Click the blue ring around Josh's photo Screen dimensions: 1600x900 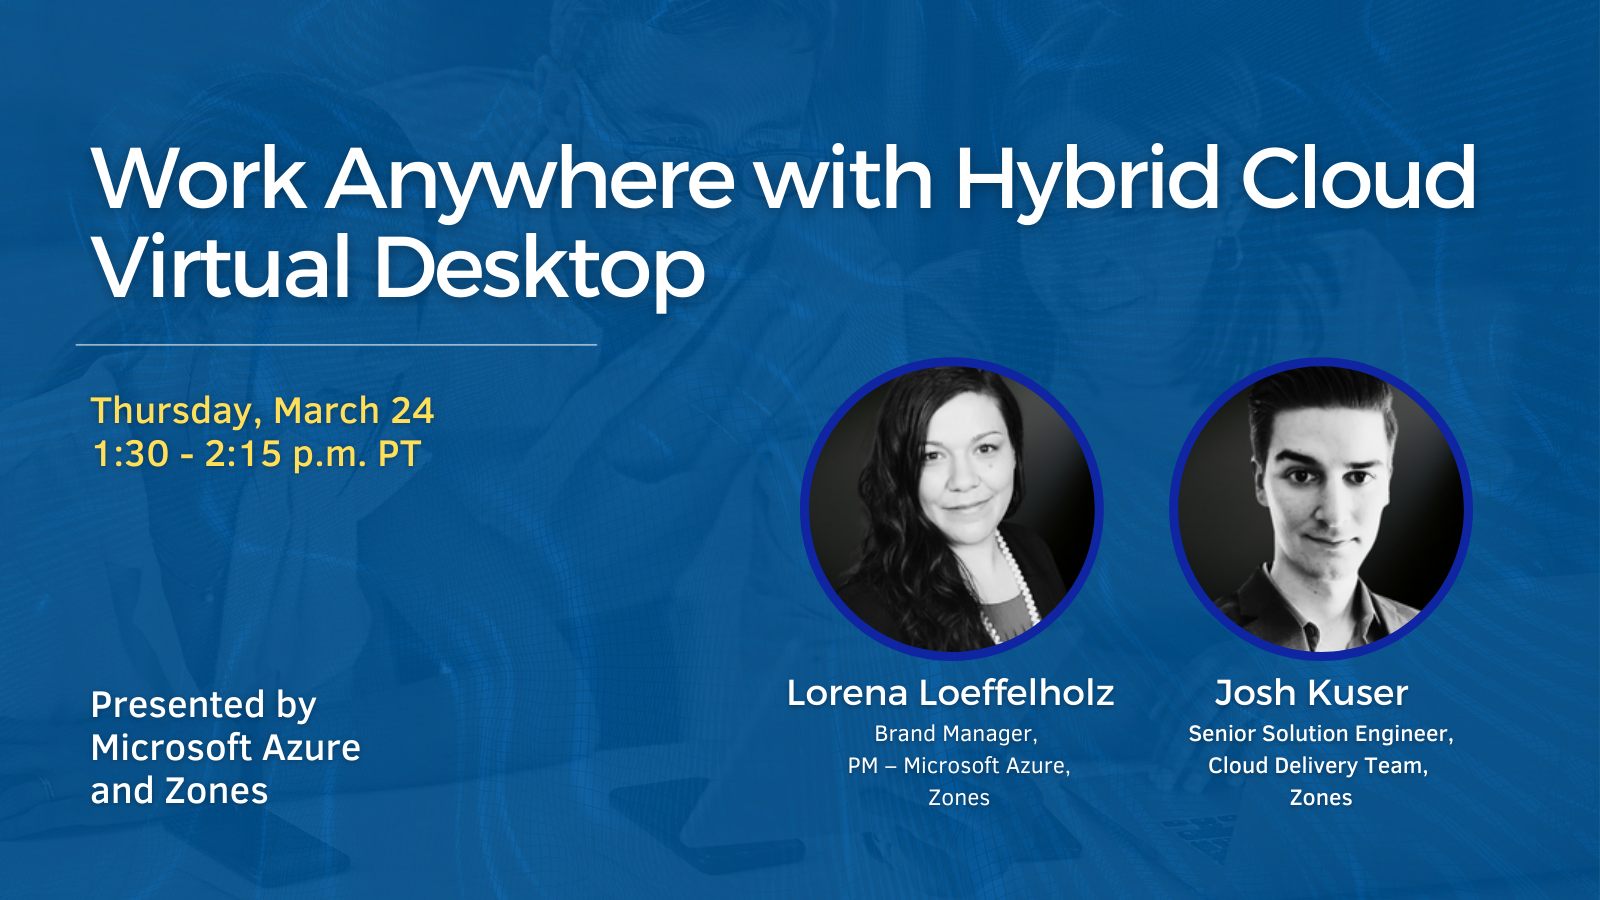[x=1320, y=366]
